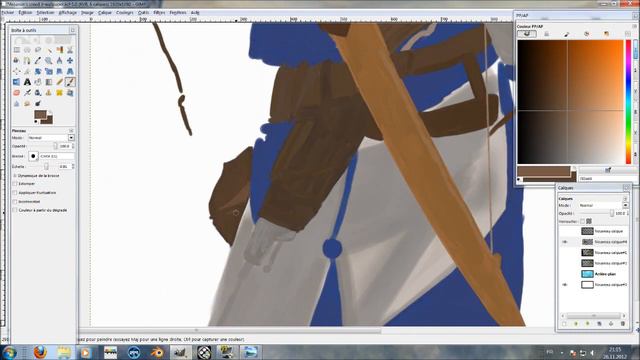Select the Pencil tool
This screenshot has width=640, height=360.
pos(59,82)
